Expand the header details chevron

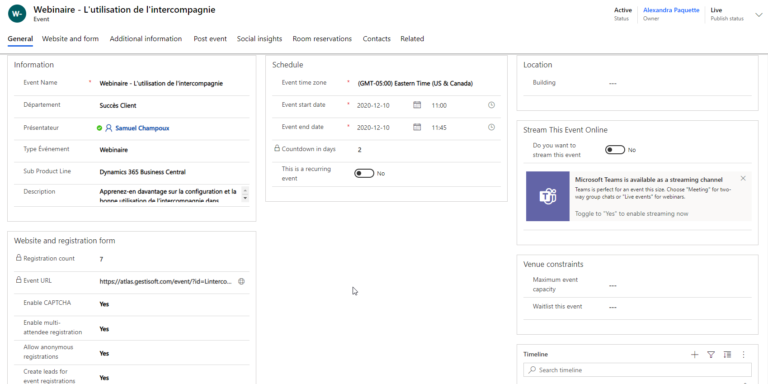coord(759,15)
